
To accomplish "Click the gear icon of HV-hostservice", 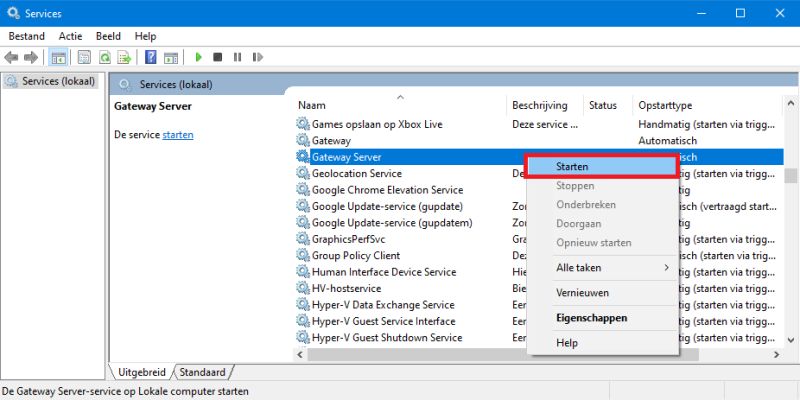I will click(x=303, y=288).
